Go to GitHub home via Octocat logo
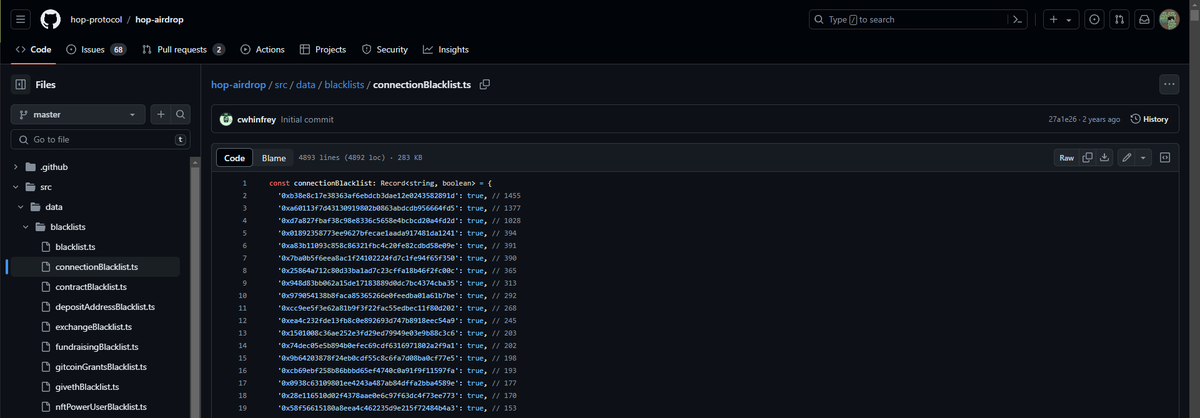Screen dimensions: 1200x418 coord(51,19)
